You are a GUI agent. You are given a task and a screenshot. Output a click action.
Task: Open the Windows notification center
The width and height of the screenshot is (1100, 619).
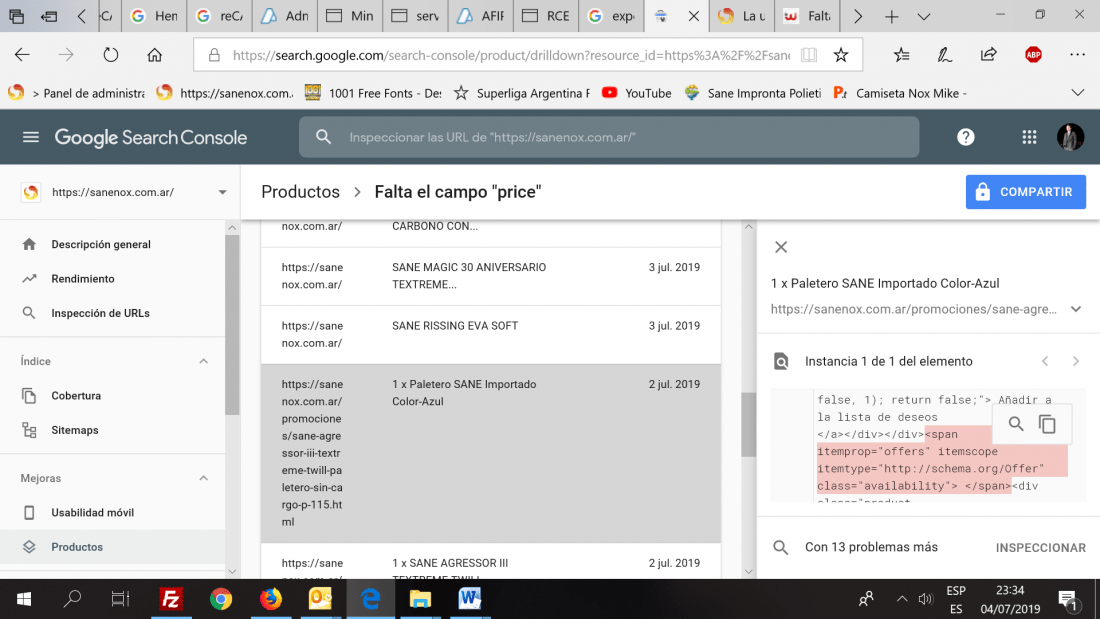(1068, 599)
